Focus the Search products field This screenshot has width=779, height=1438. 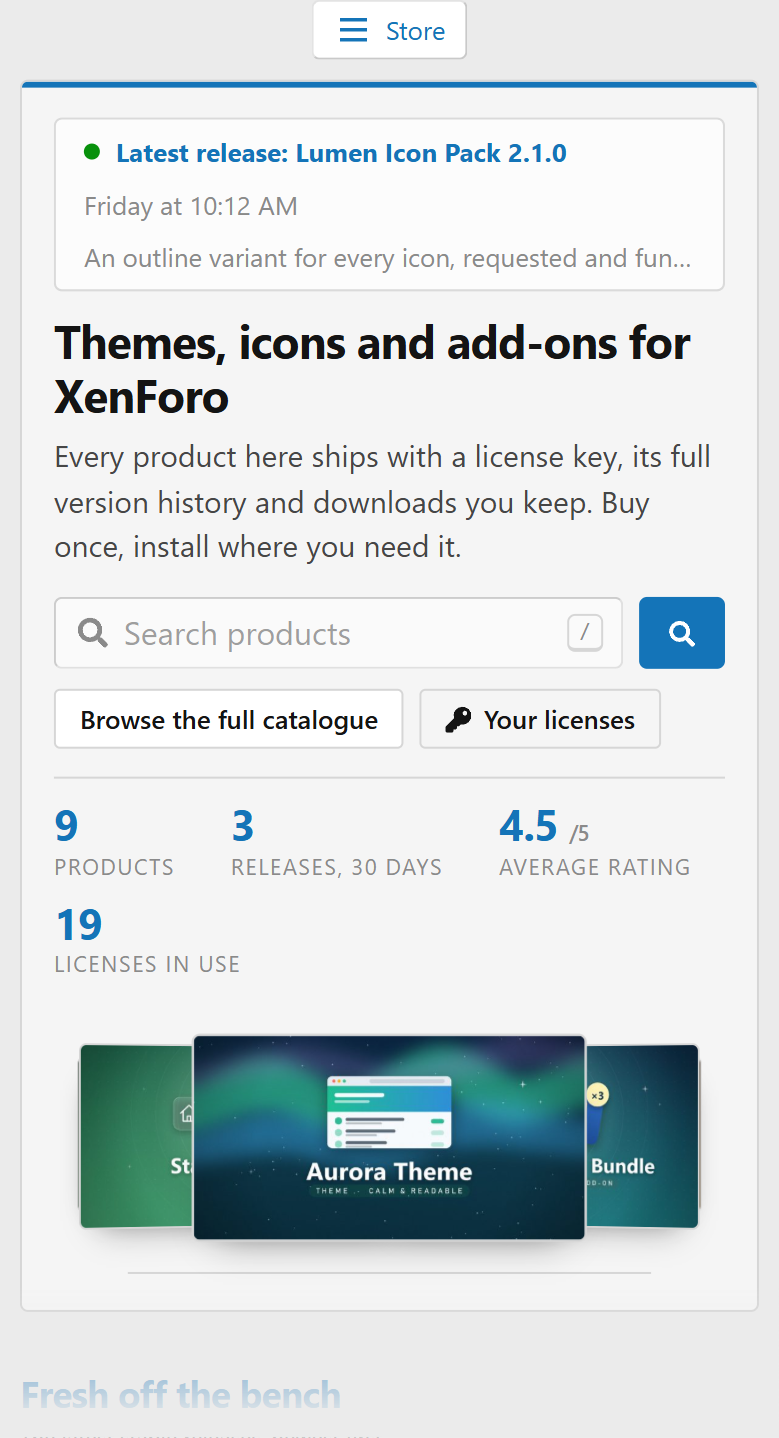(338, 633)
